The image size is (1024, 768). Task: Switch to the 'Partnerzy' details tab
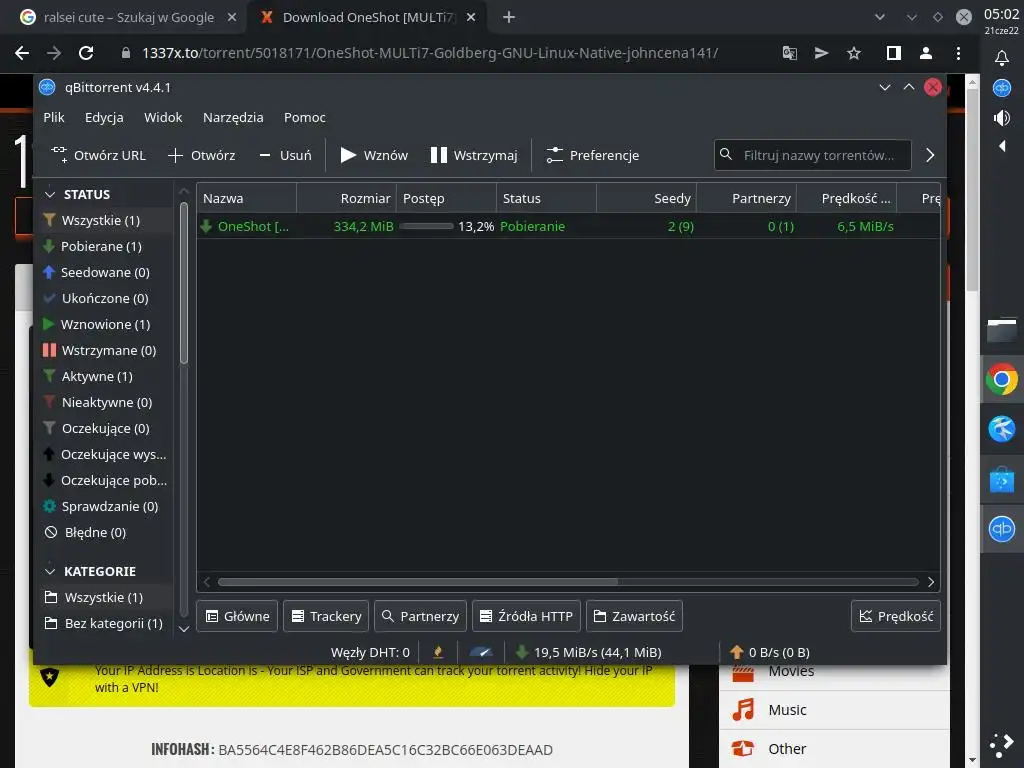(421, 616)
